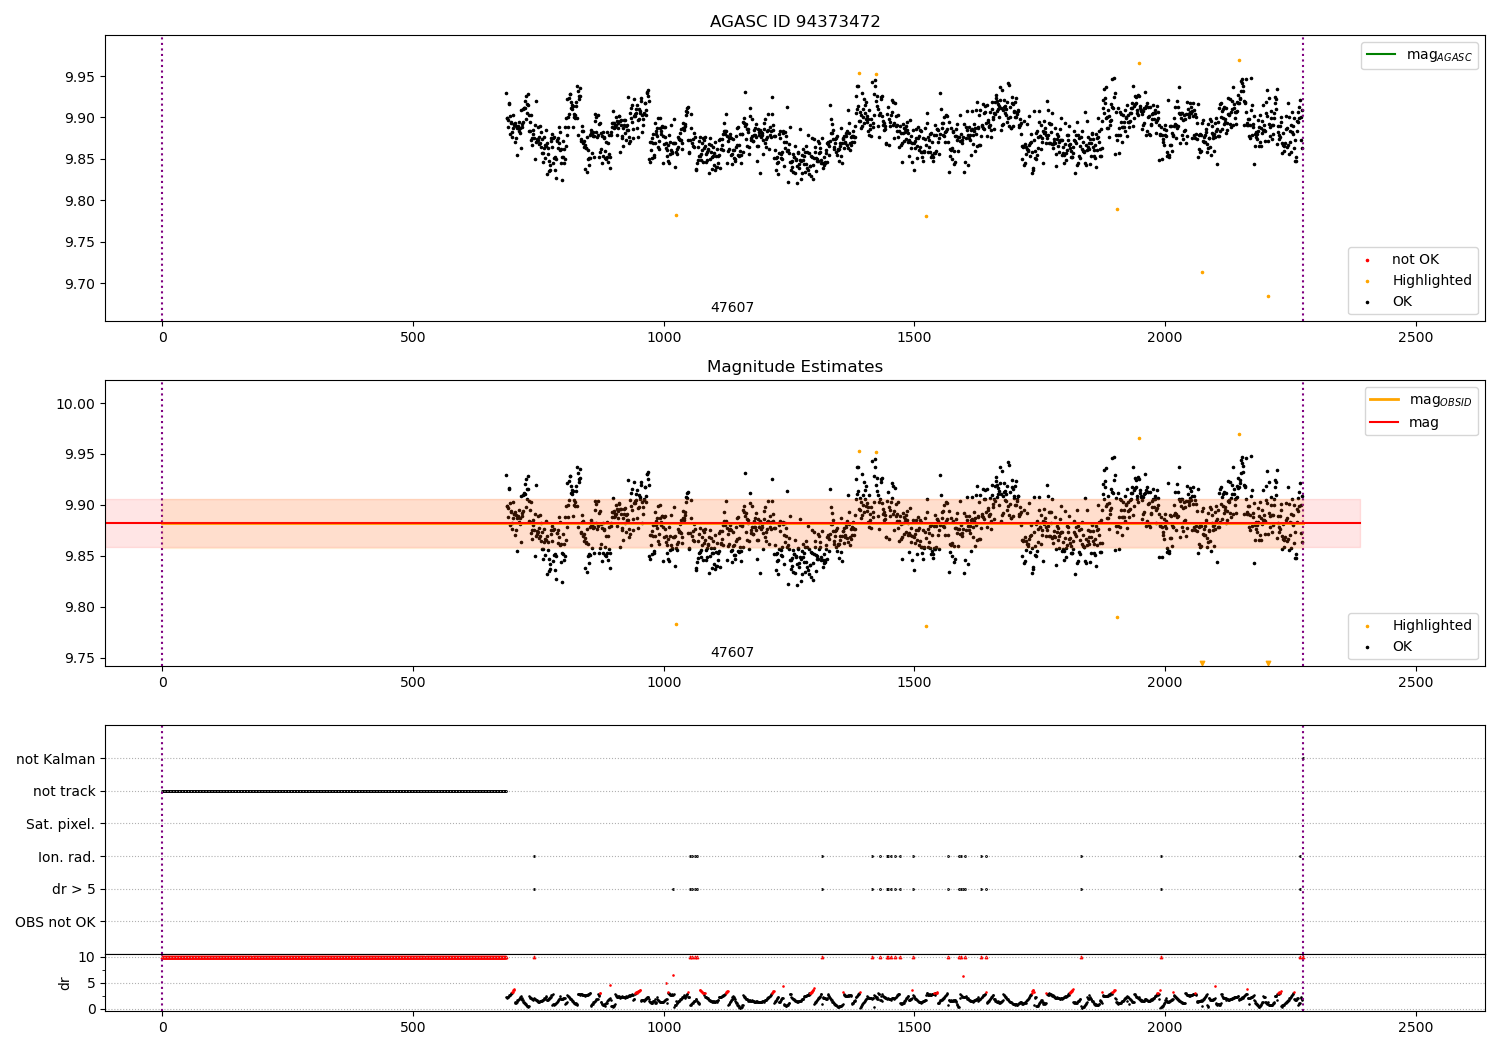Click the '9.75' y-tick in Magnitude Estimates

click(x=79, y=658)
